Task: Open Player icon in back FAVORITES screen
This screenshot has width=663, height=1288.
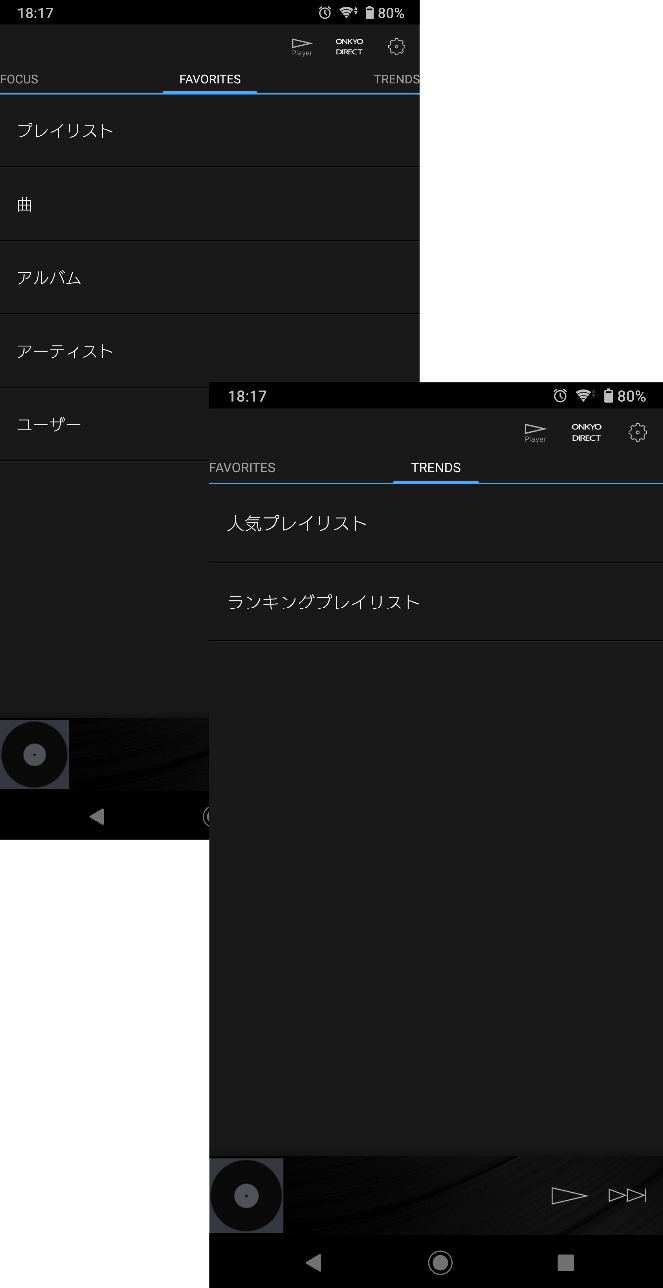Action: click(301, 46)
